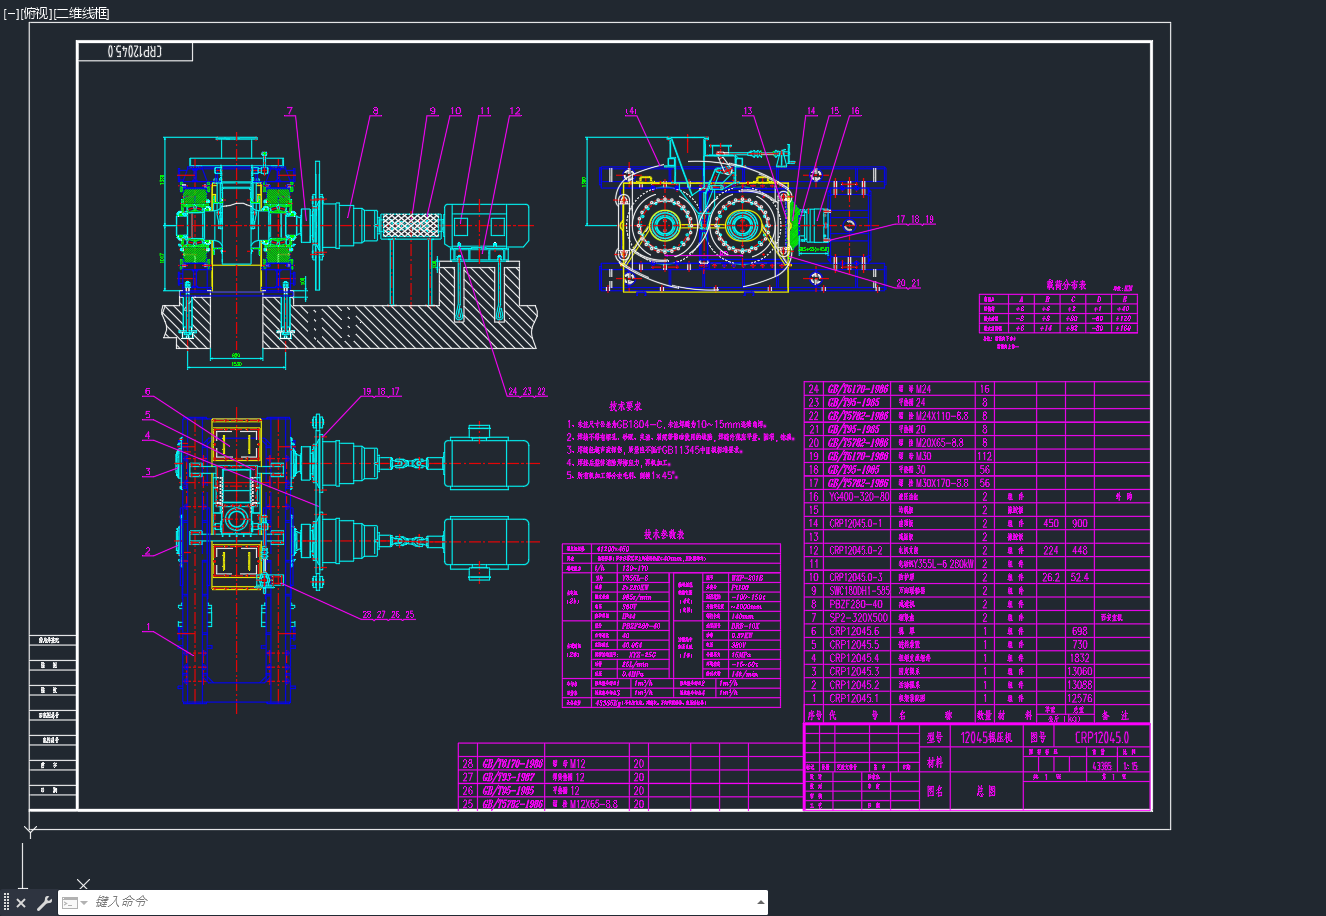Select weight value 13088
The width and height of the screenshot is (1326, 916).
click(x=1080, y=685)
